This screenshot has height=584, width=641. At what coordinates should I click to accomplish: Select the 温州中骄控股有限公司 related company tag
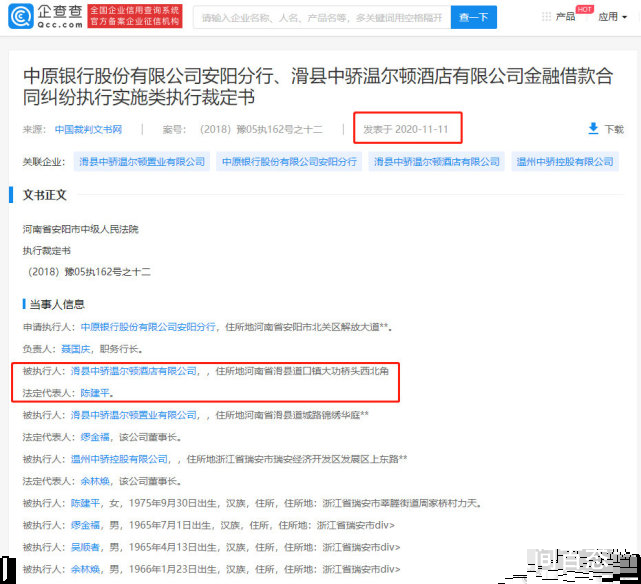(x=565, y=162)
